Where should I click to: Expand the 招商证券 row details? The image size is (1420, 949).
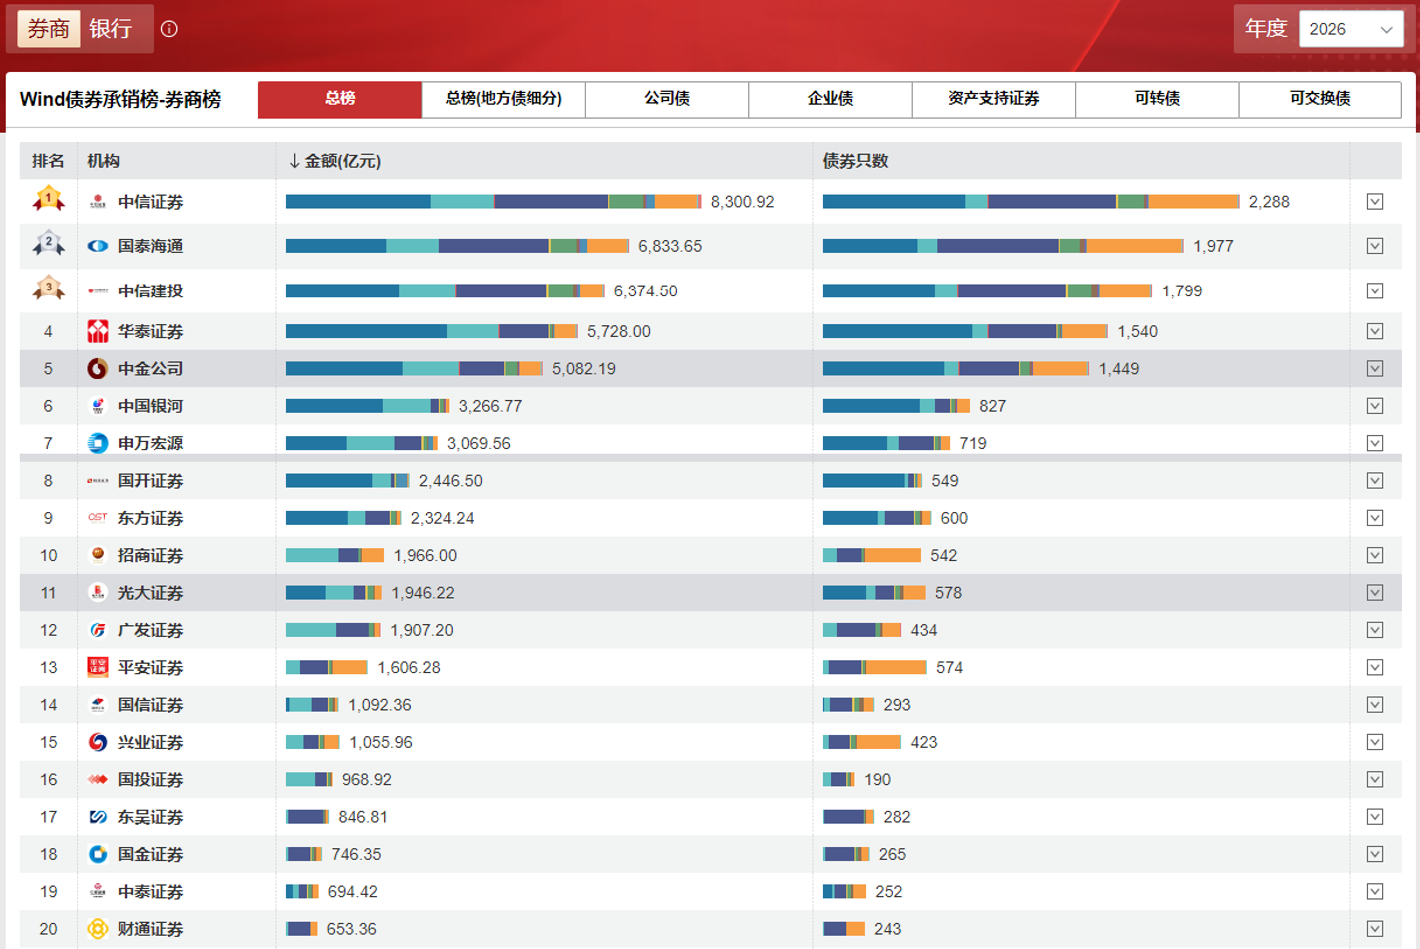click(x=1375, y=555)
